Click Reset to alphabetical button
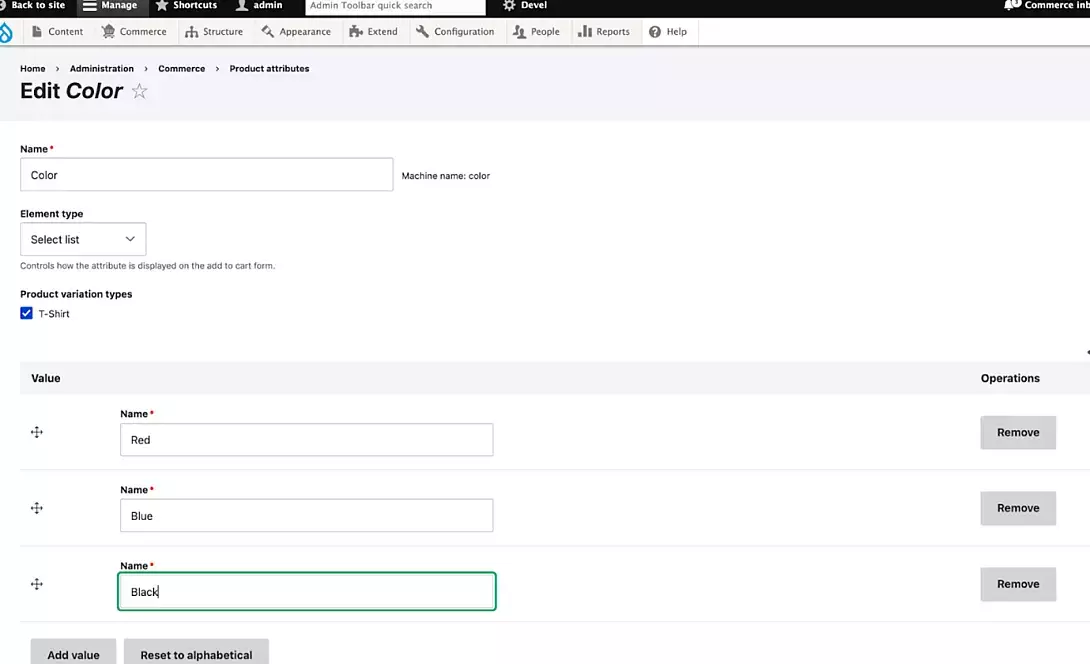1090x664 pixels. [x=196, y=654]
